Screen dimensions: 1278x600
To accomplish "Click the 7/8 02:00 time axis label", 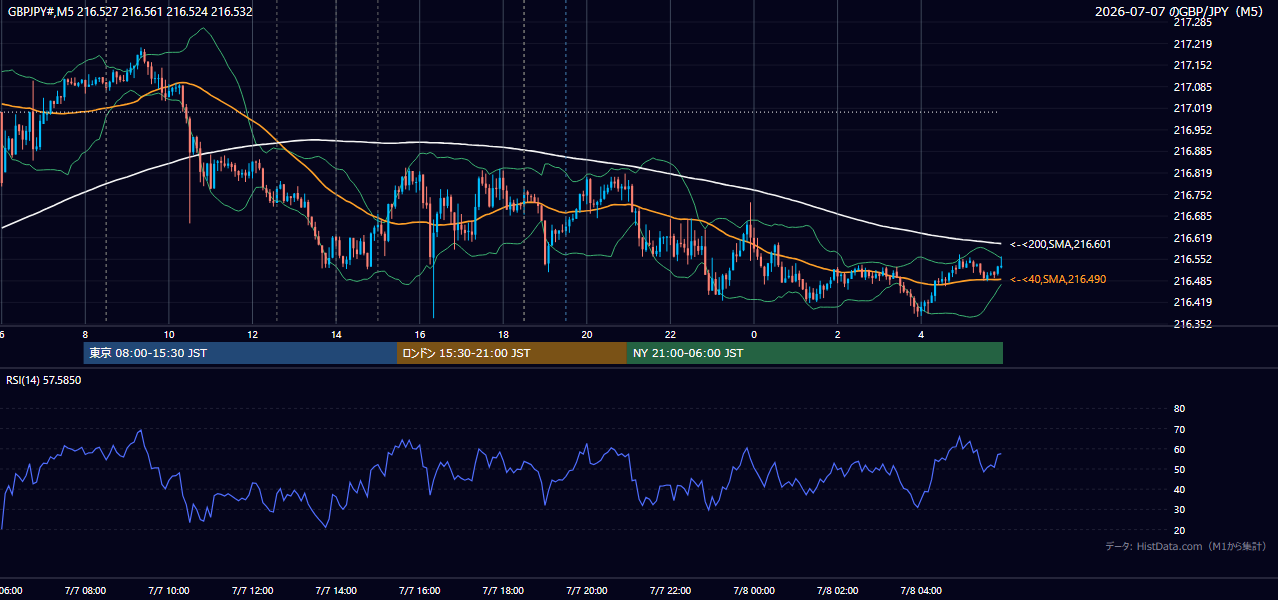I will click(x=838, y=591).
